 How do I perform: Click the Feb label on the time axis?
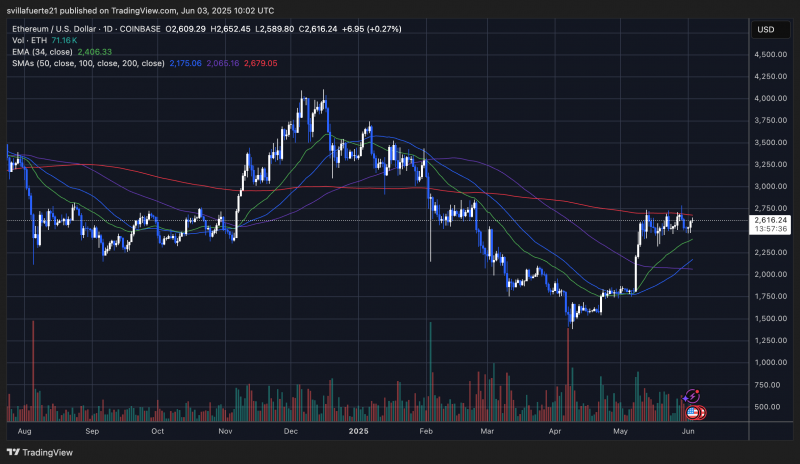pos(426,431)
